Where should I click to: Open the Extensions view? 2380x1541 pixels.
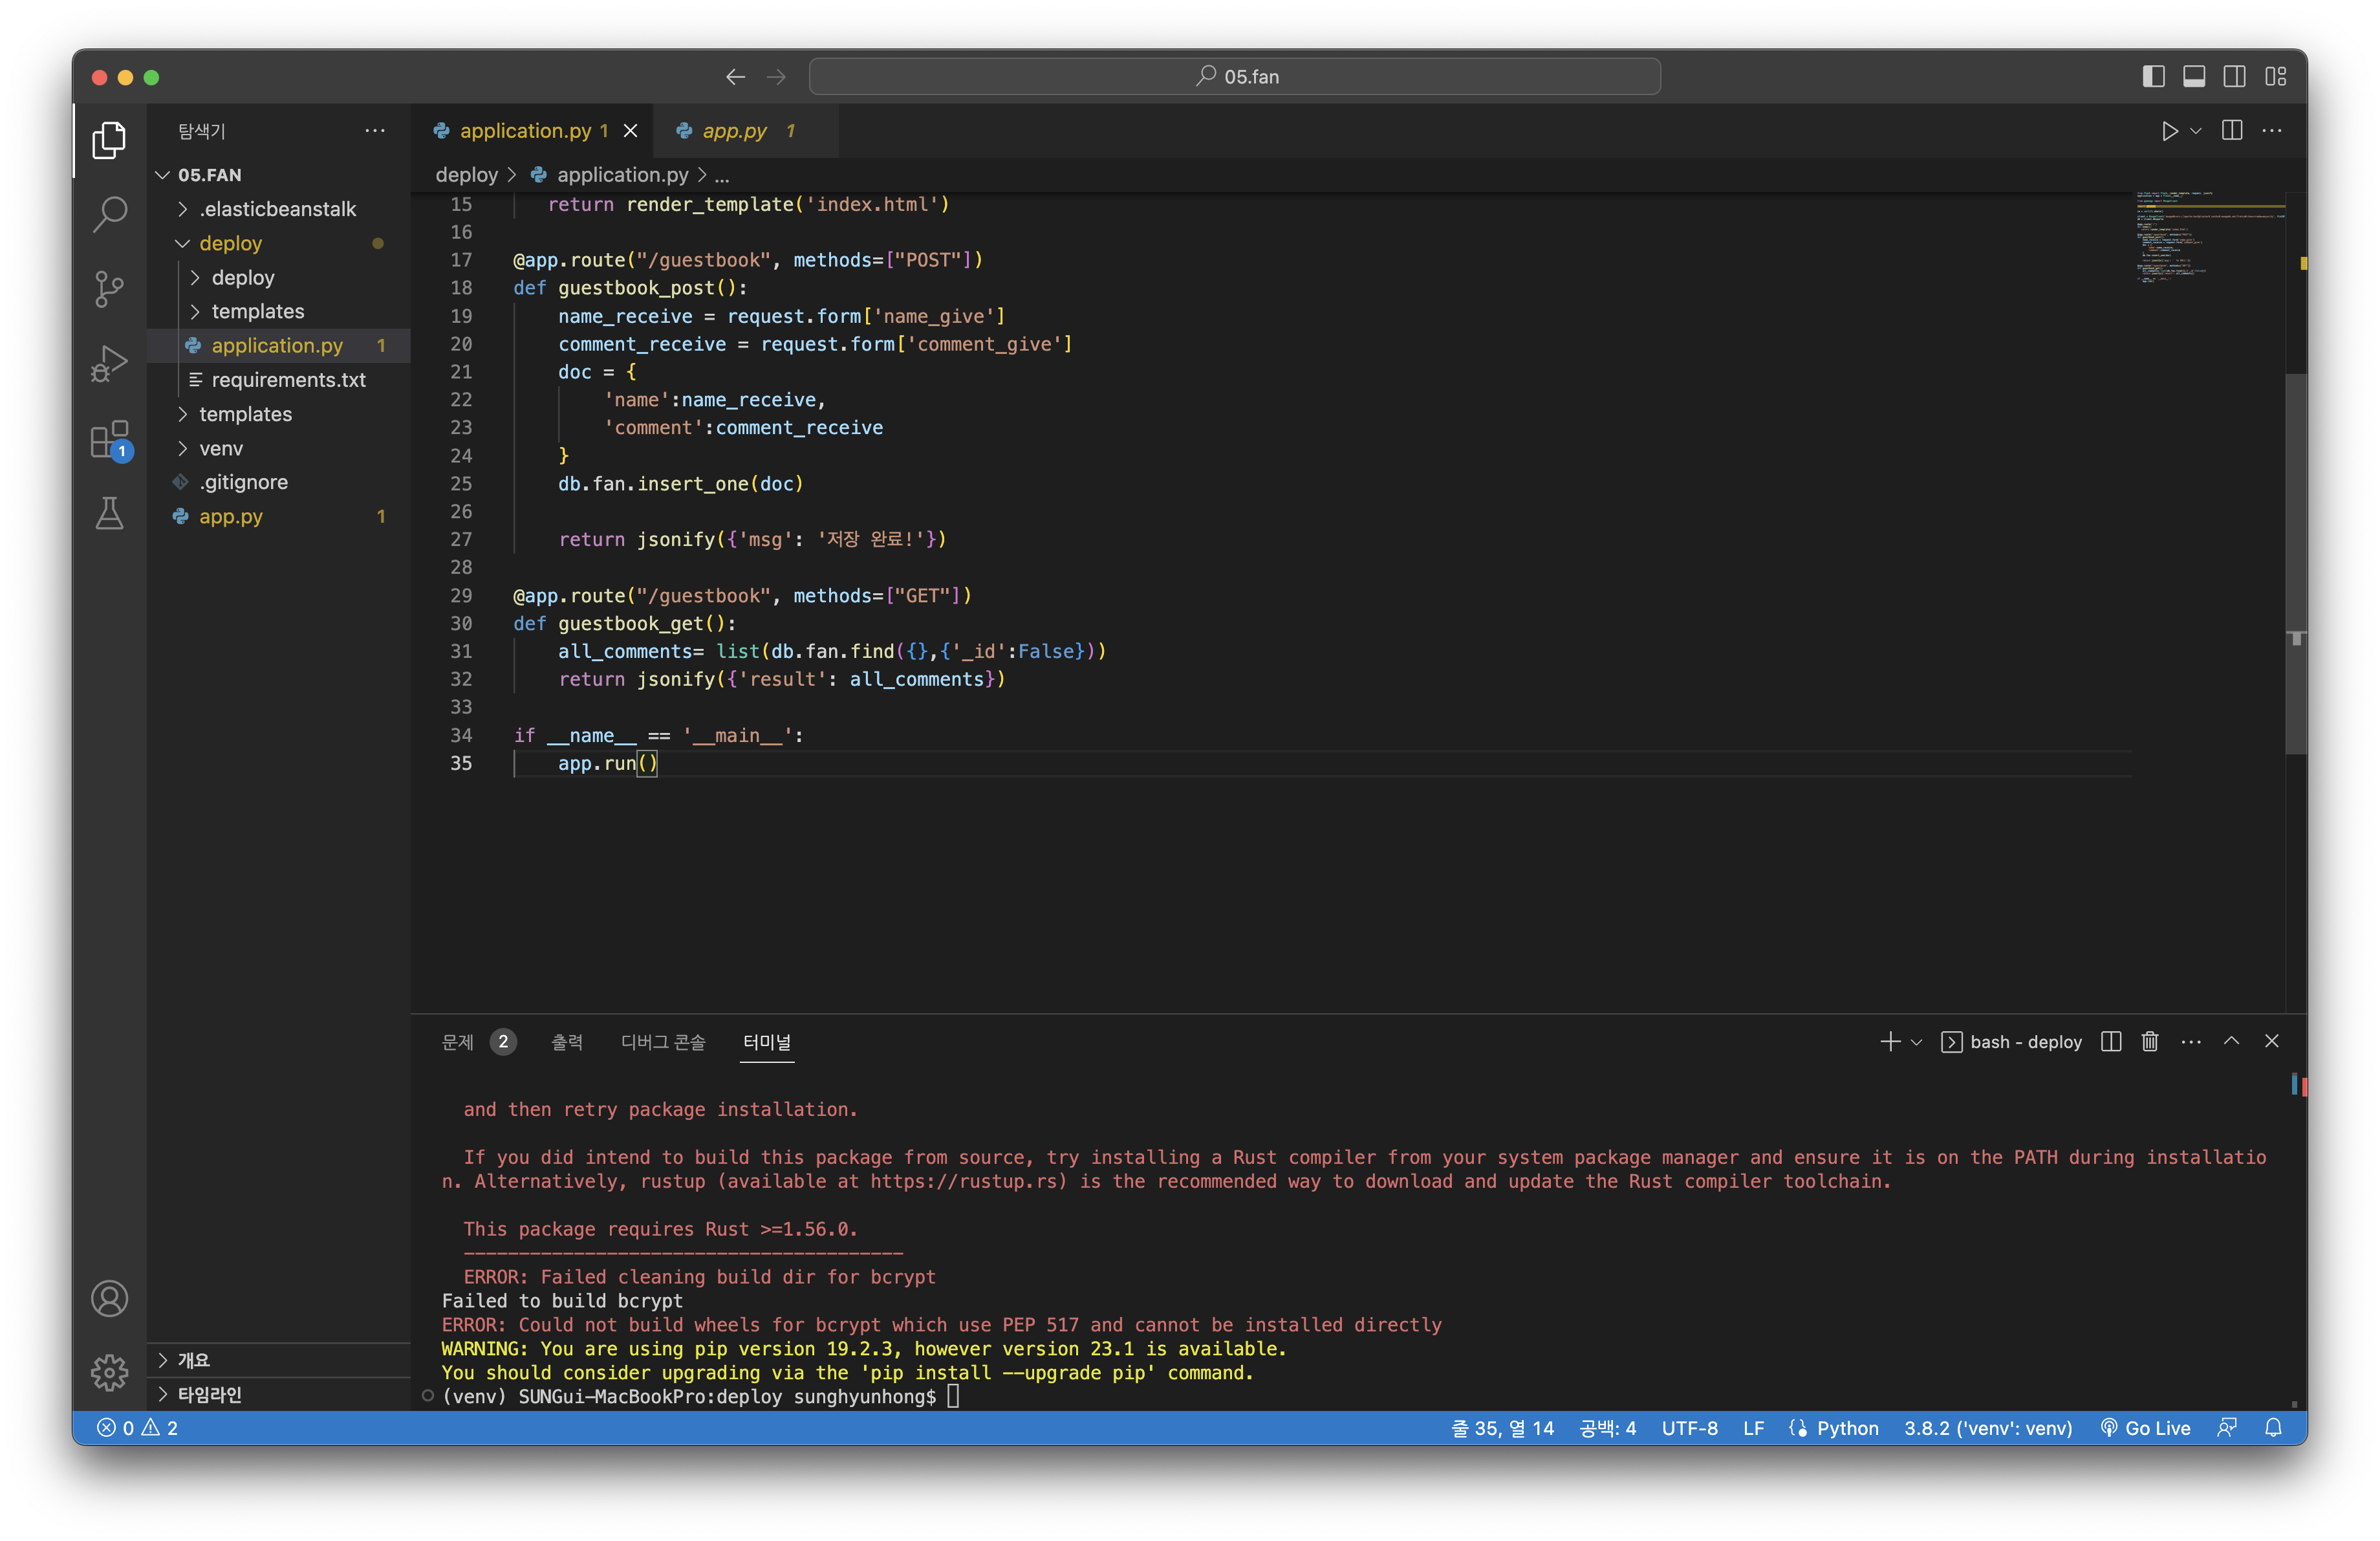(109, 439)
